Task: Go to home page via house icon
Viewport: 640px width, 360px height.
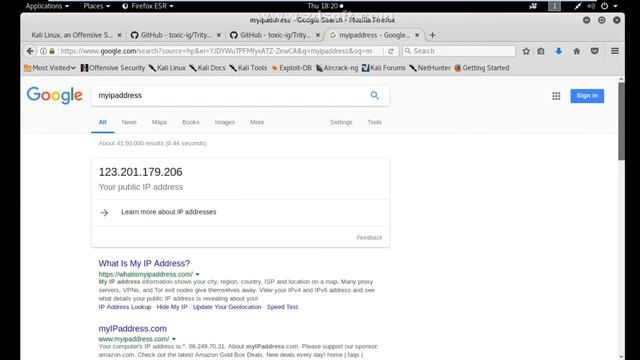Action: pos(576,51)
